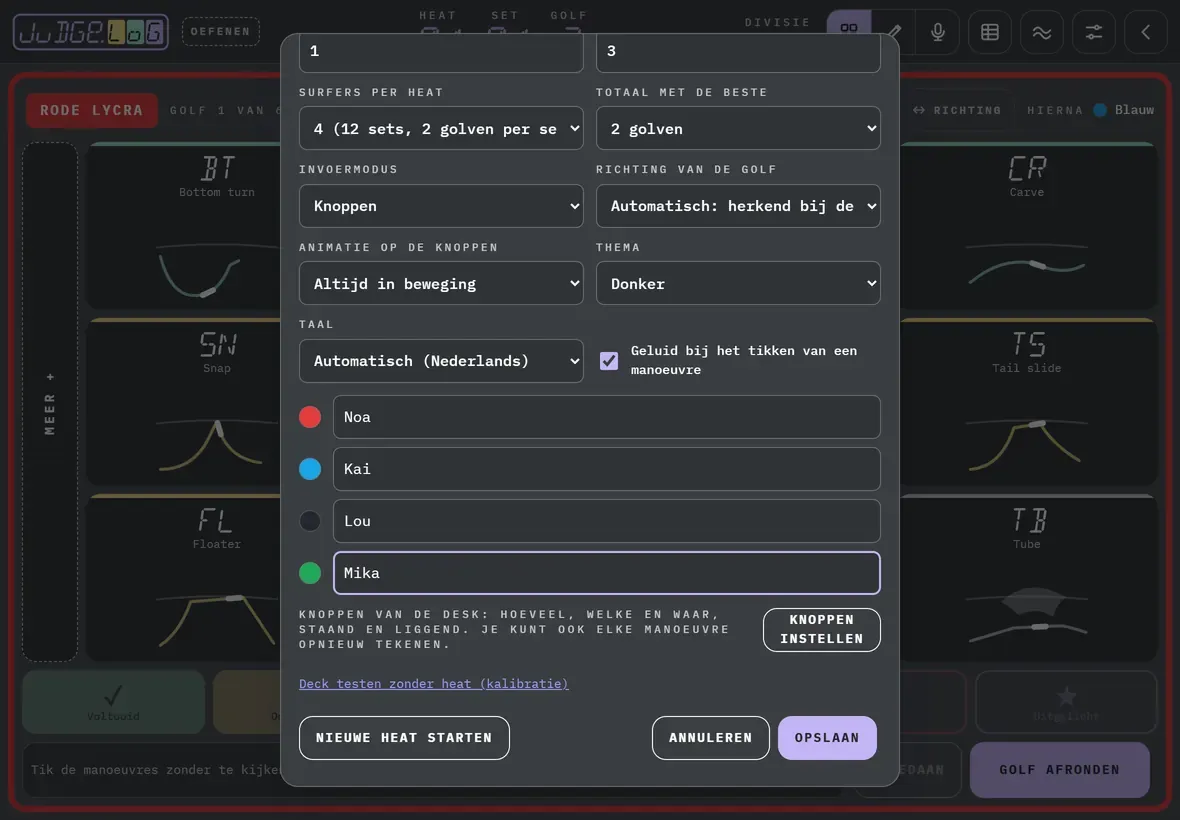The width and height of the screenshot is (1180, 820).
Task: Tap the Floater maneuver tile
Action: pyautogui.click(x=184, y=578)
